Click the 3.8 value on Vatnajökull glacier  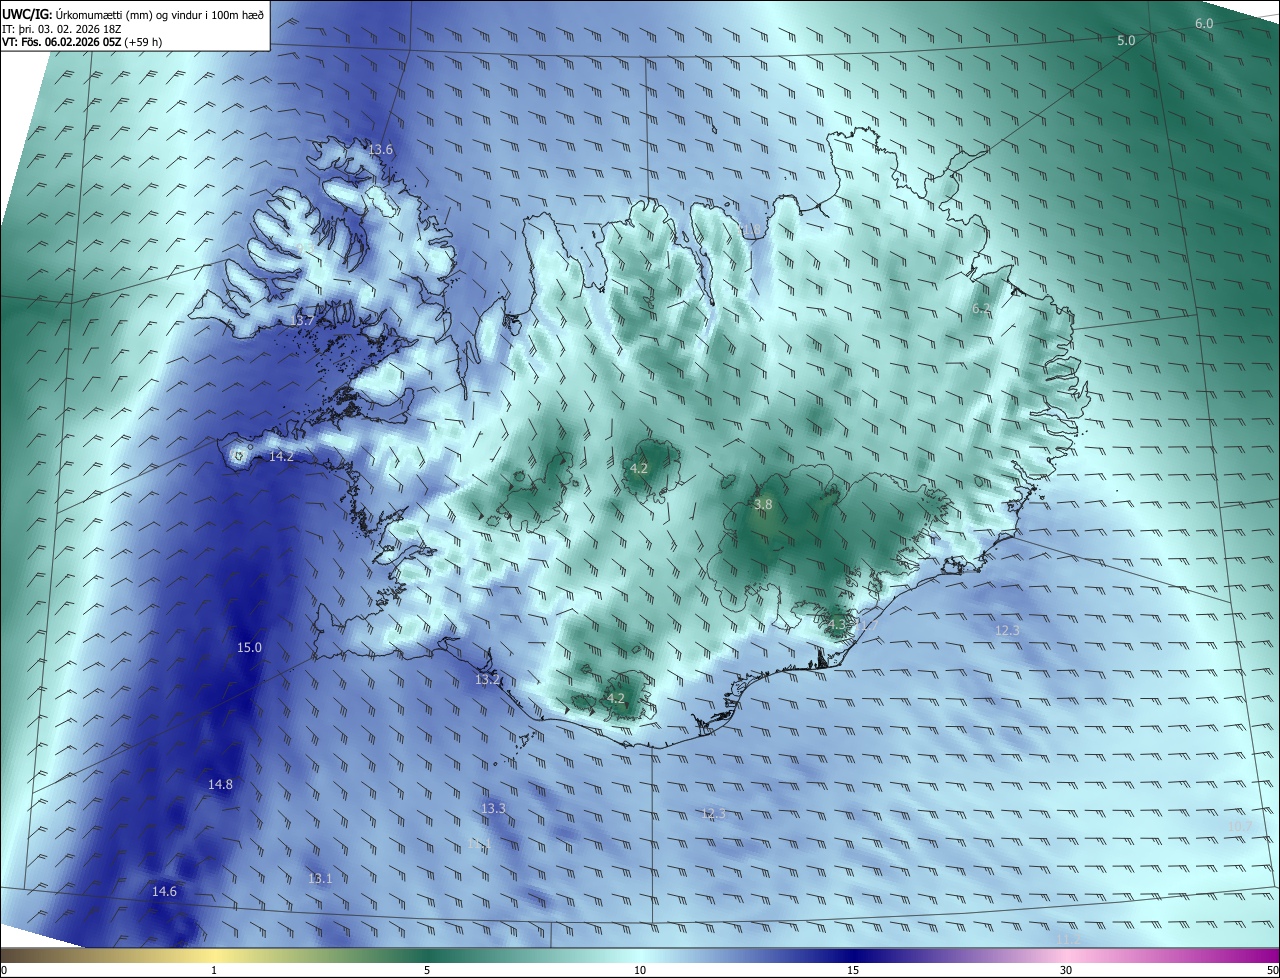[763, 505]
